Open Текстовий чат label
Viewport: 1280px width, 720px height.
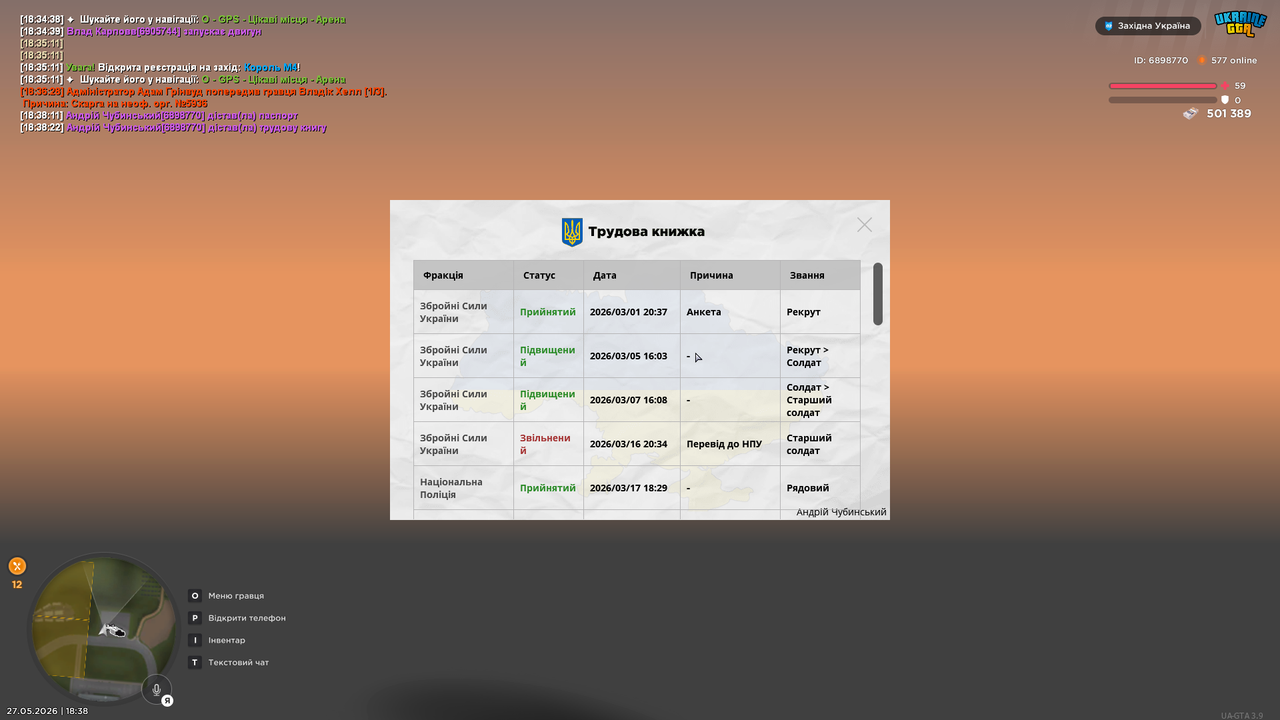coord(239,662)
